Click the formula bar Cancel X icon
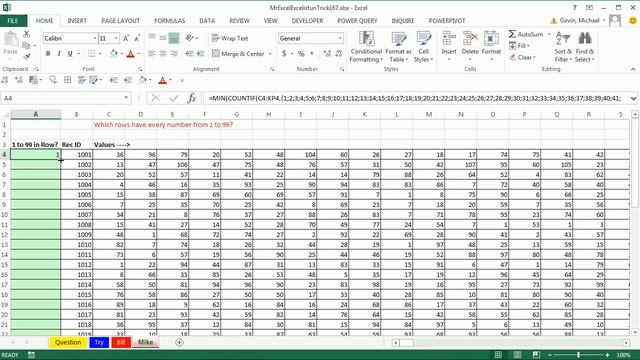The height and width of the screenshot is (360, 640). point(156,98)
